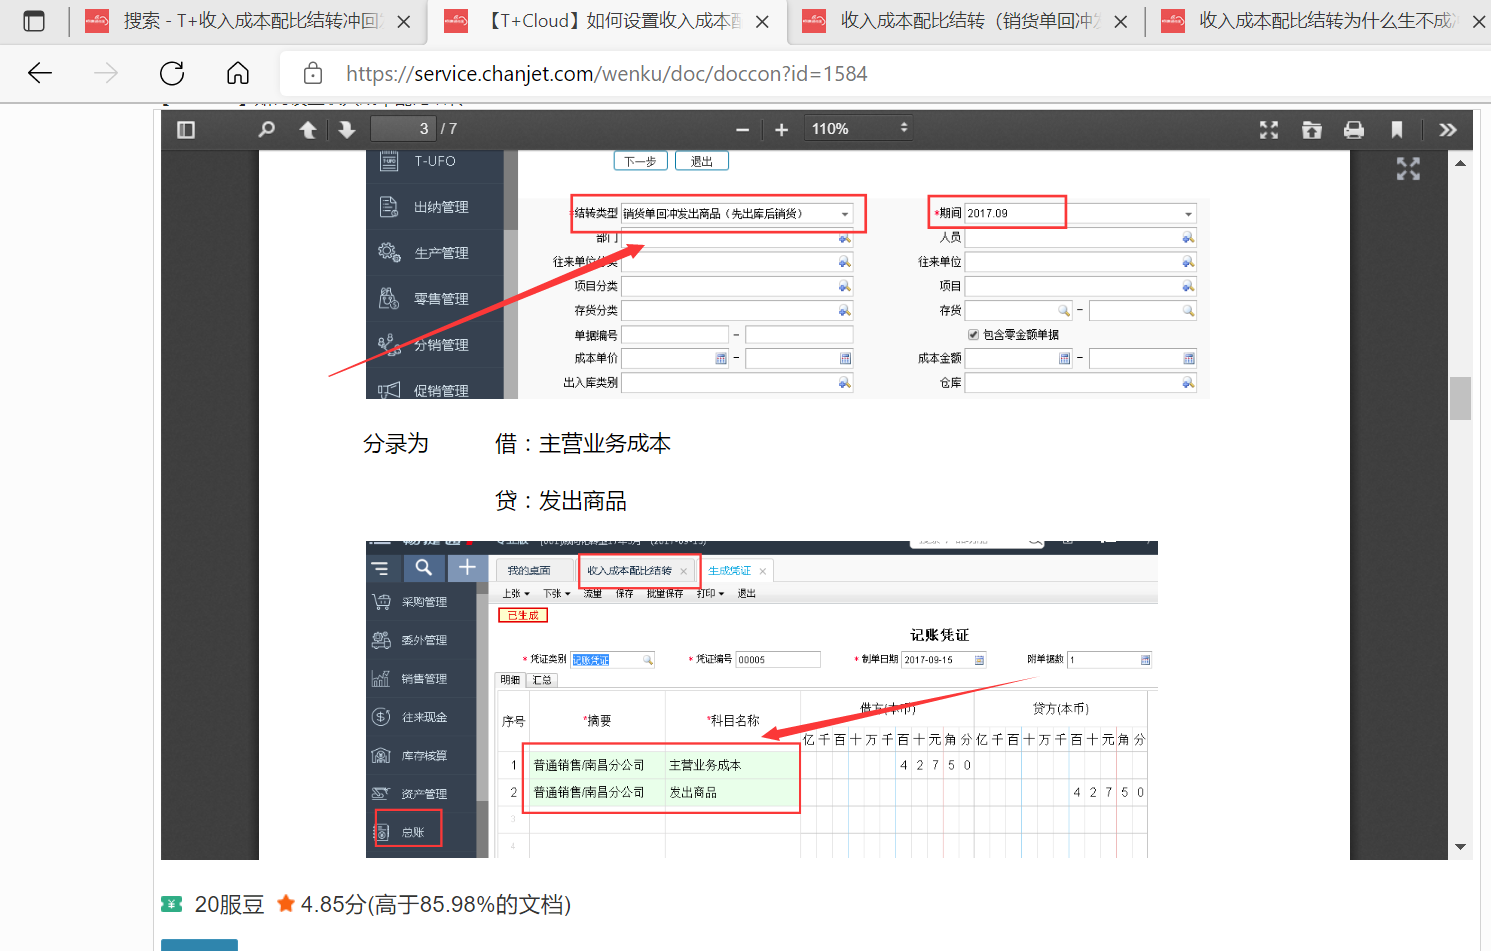Expand the PDF viewer tools menu

tap(1448, 130)
